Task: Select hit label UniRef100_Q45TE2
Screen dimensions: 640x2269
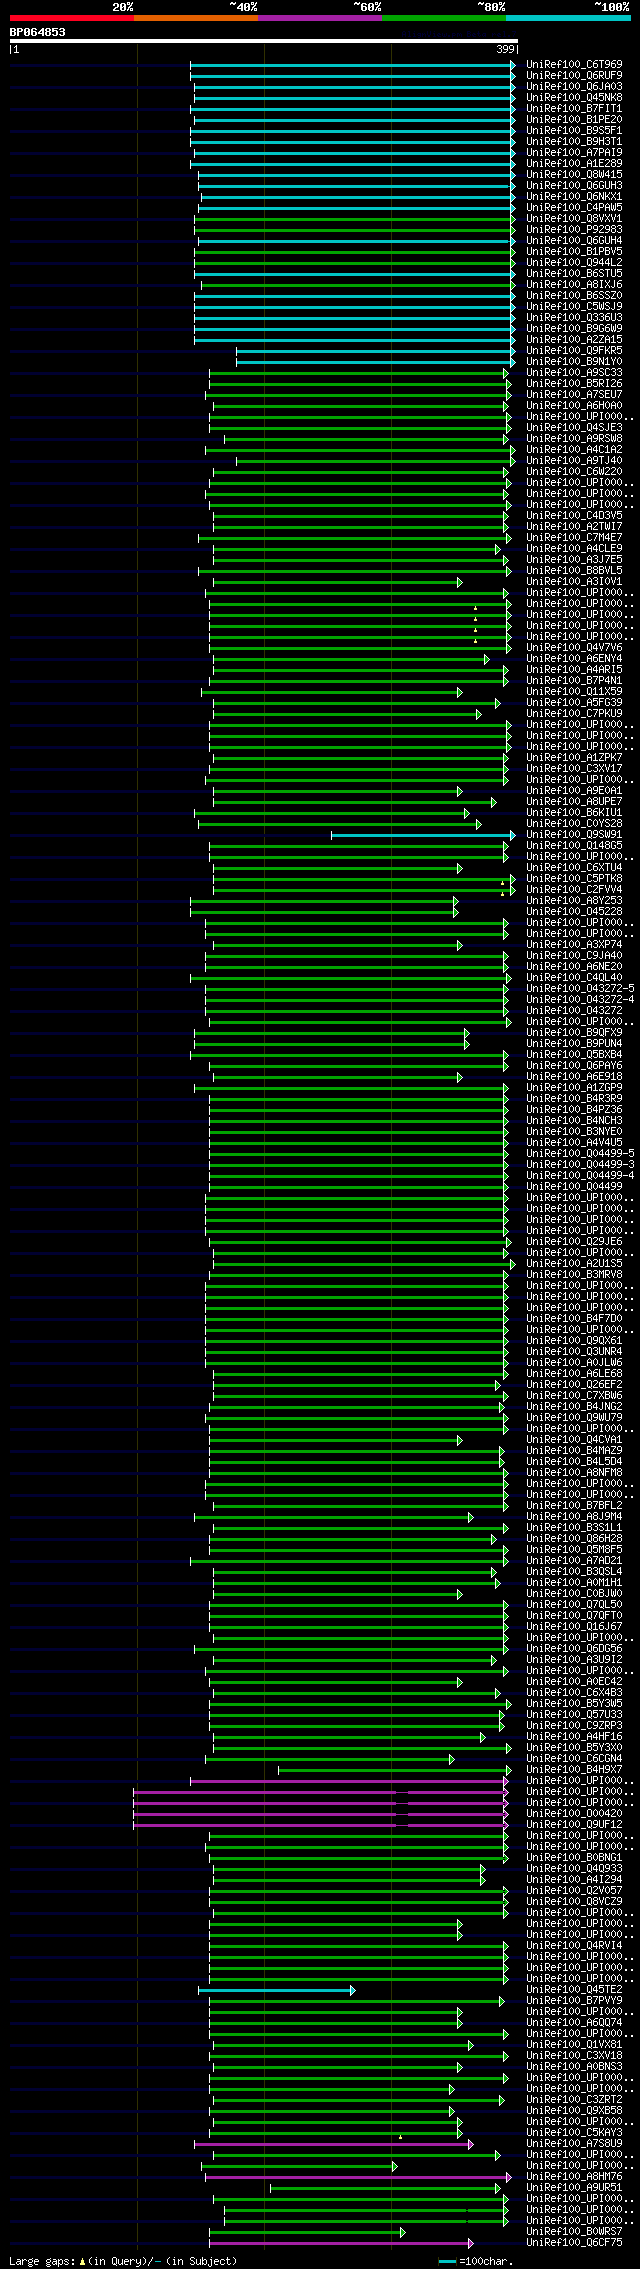Action: point(574,1990)
